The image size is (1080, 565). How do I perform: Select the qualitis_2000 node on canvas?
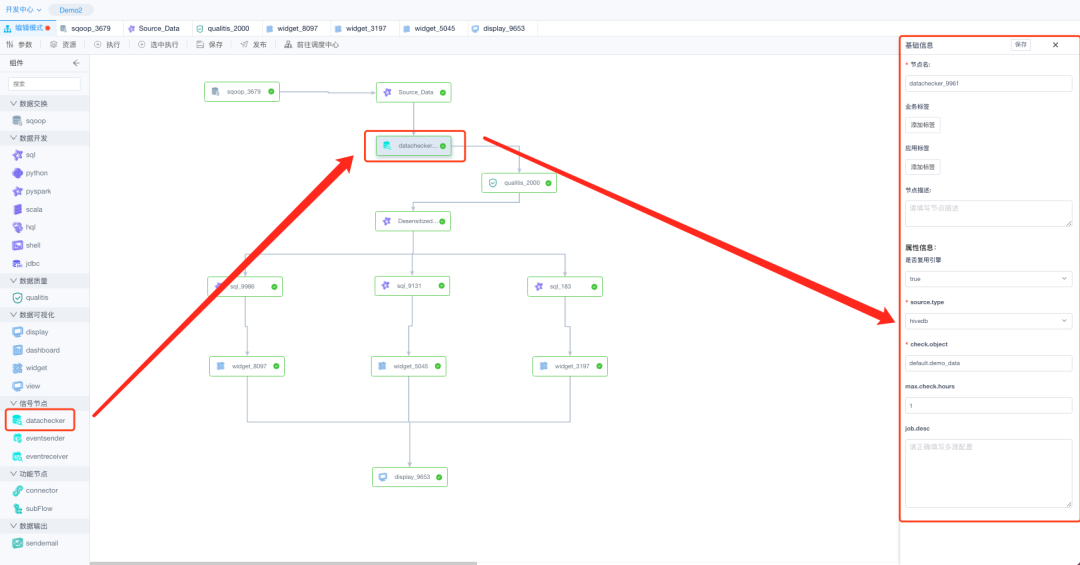(x=518, y=183)
